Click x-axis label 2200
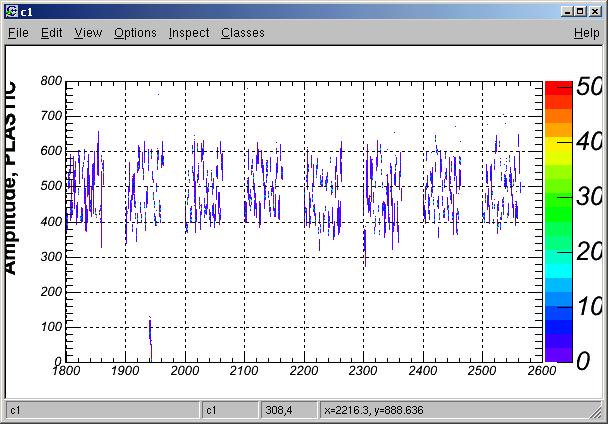 pyautogui.click(x=304, y=371)
